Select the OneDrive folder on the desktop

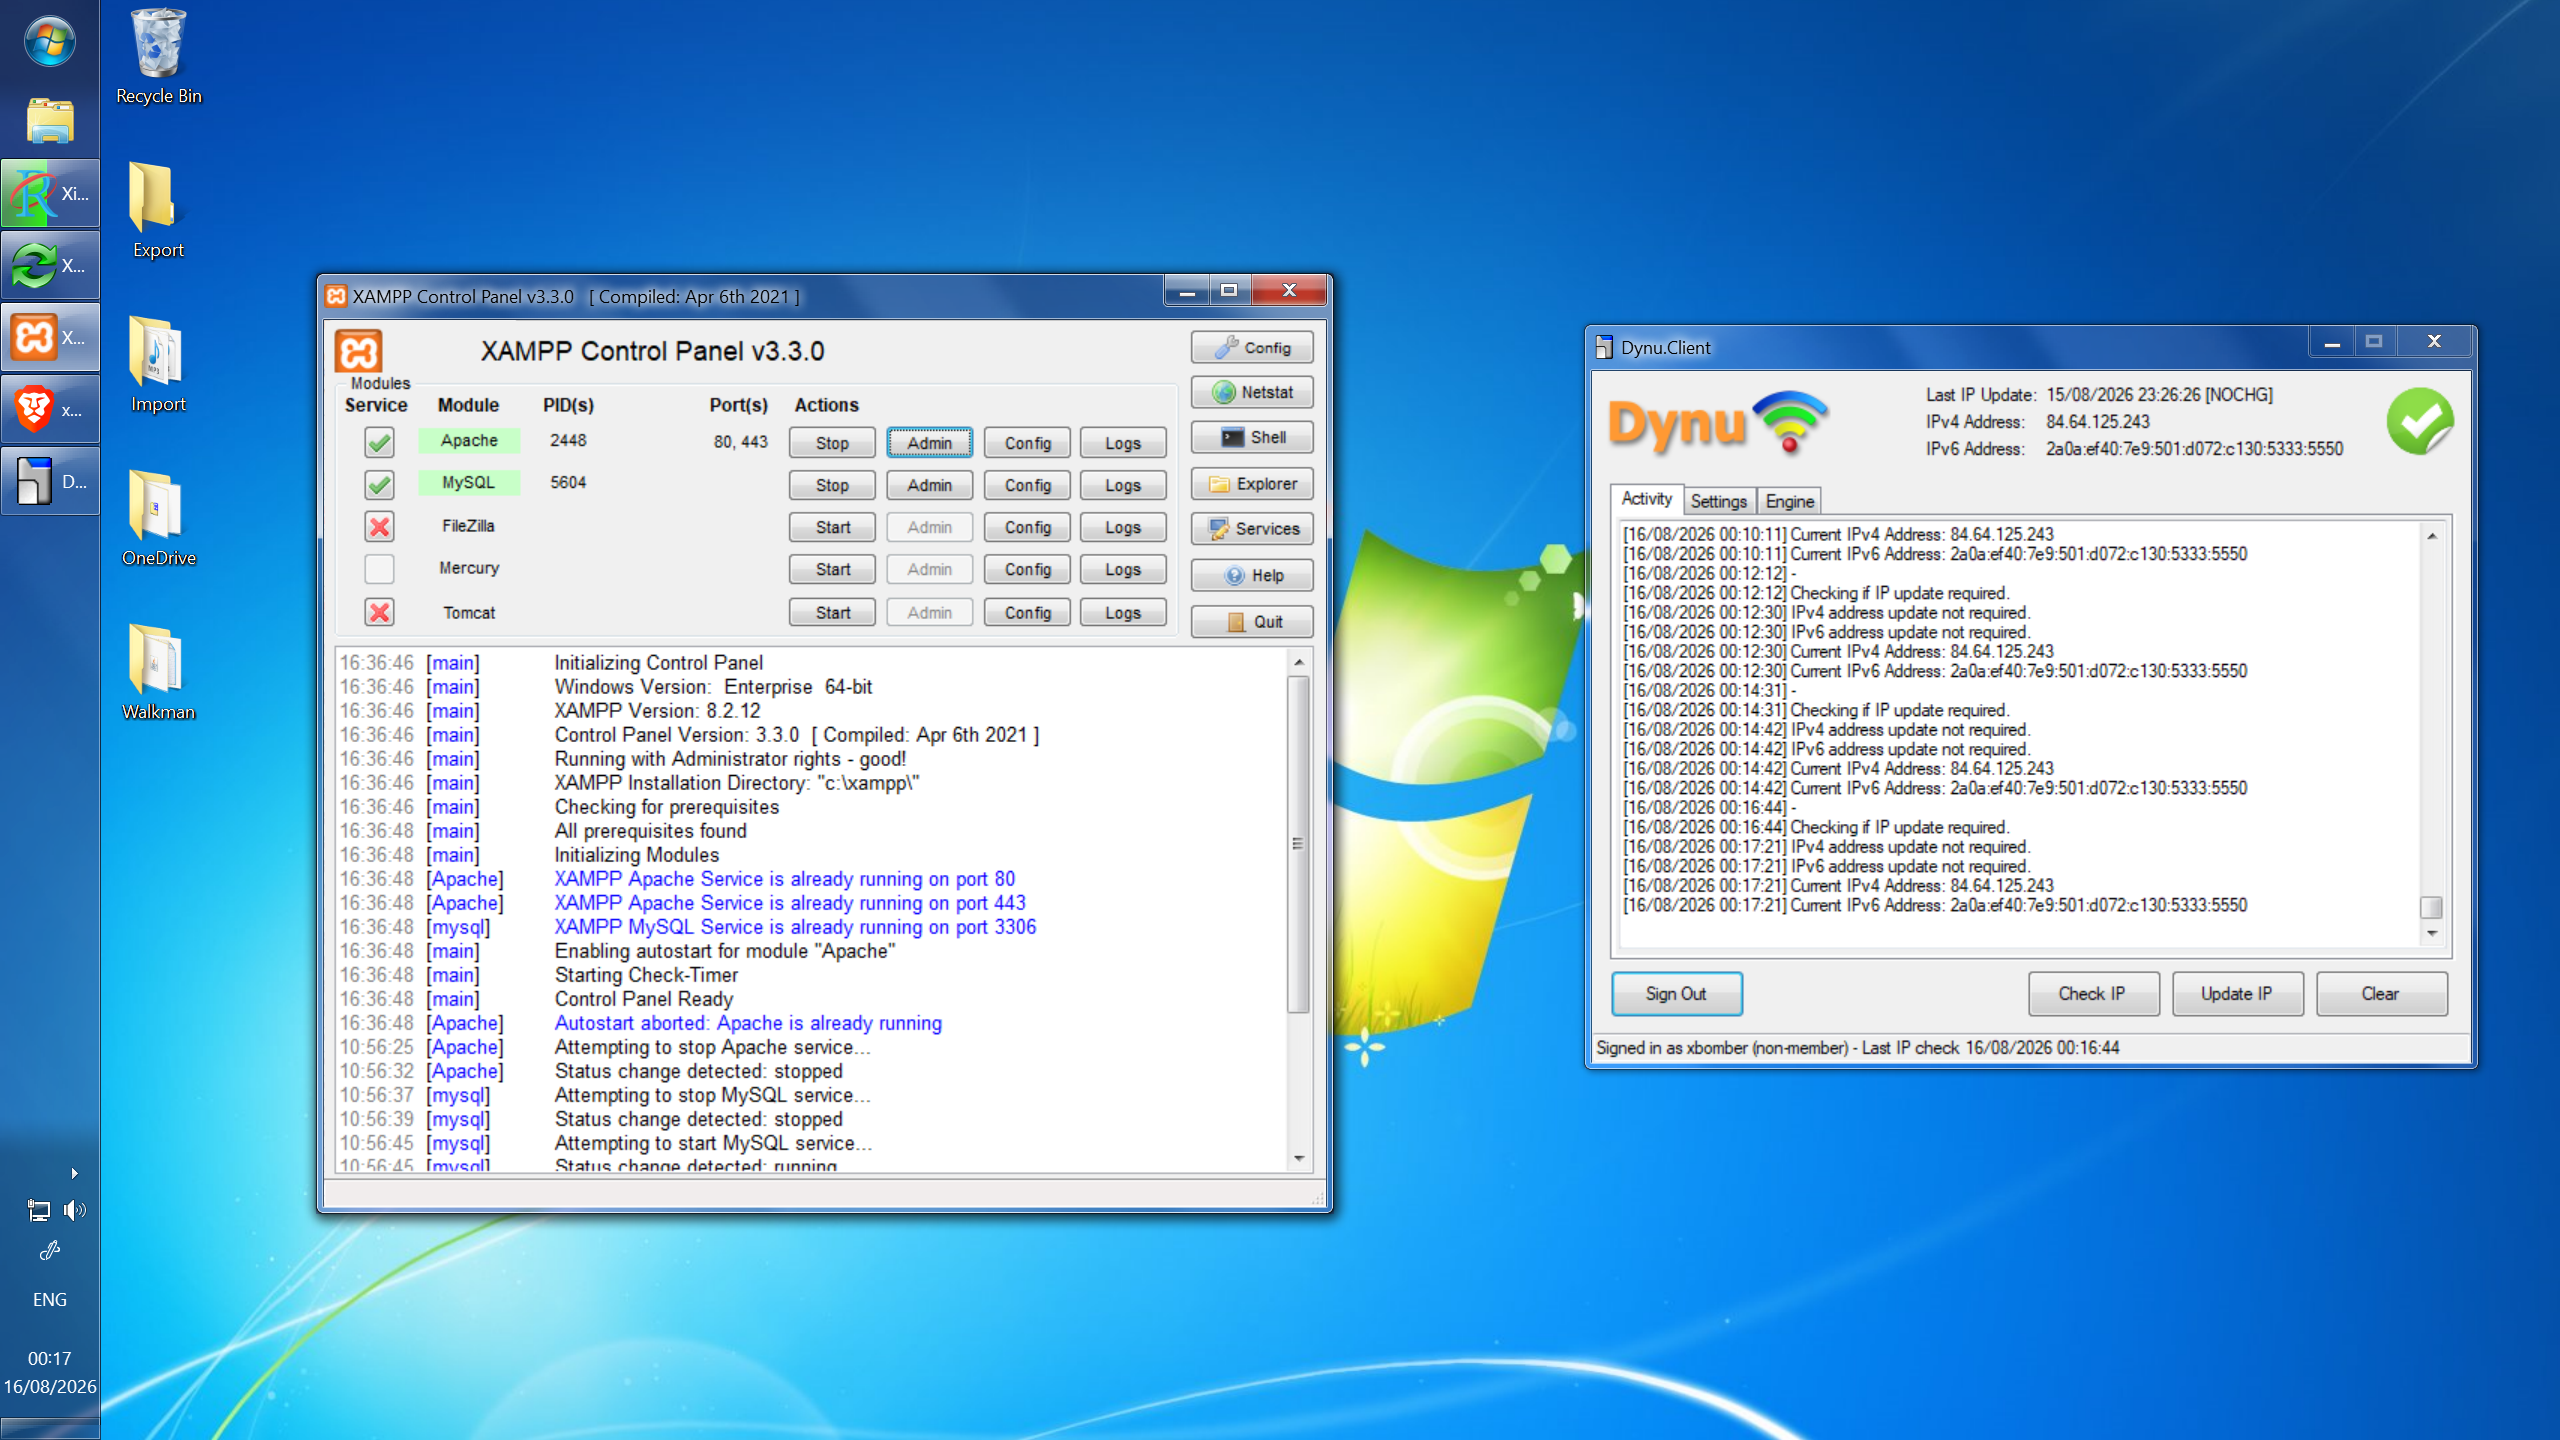pos(158,519)
